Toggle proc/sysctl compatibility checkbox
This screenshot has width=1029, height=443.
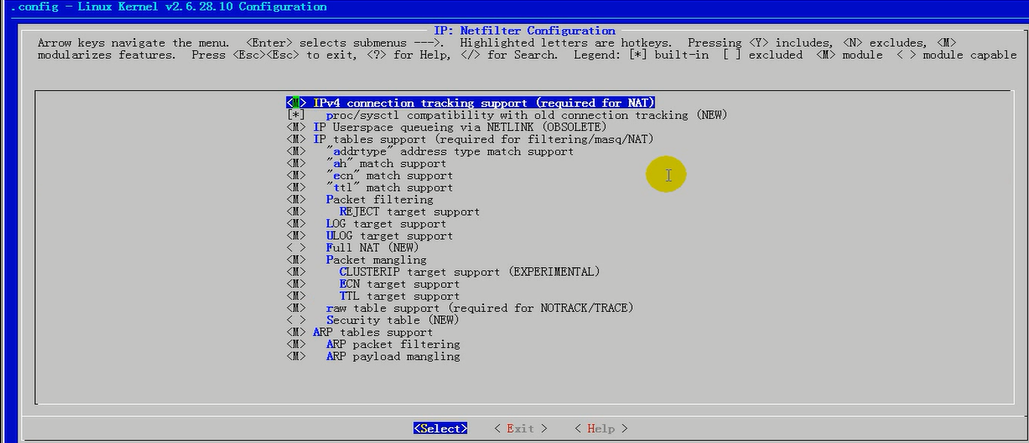click(296, 115)
